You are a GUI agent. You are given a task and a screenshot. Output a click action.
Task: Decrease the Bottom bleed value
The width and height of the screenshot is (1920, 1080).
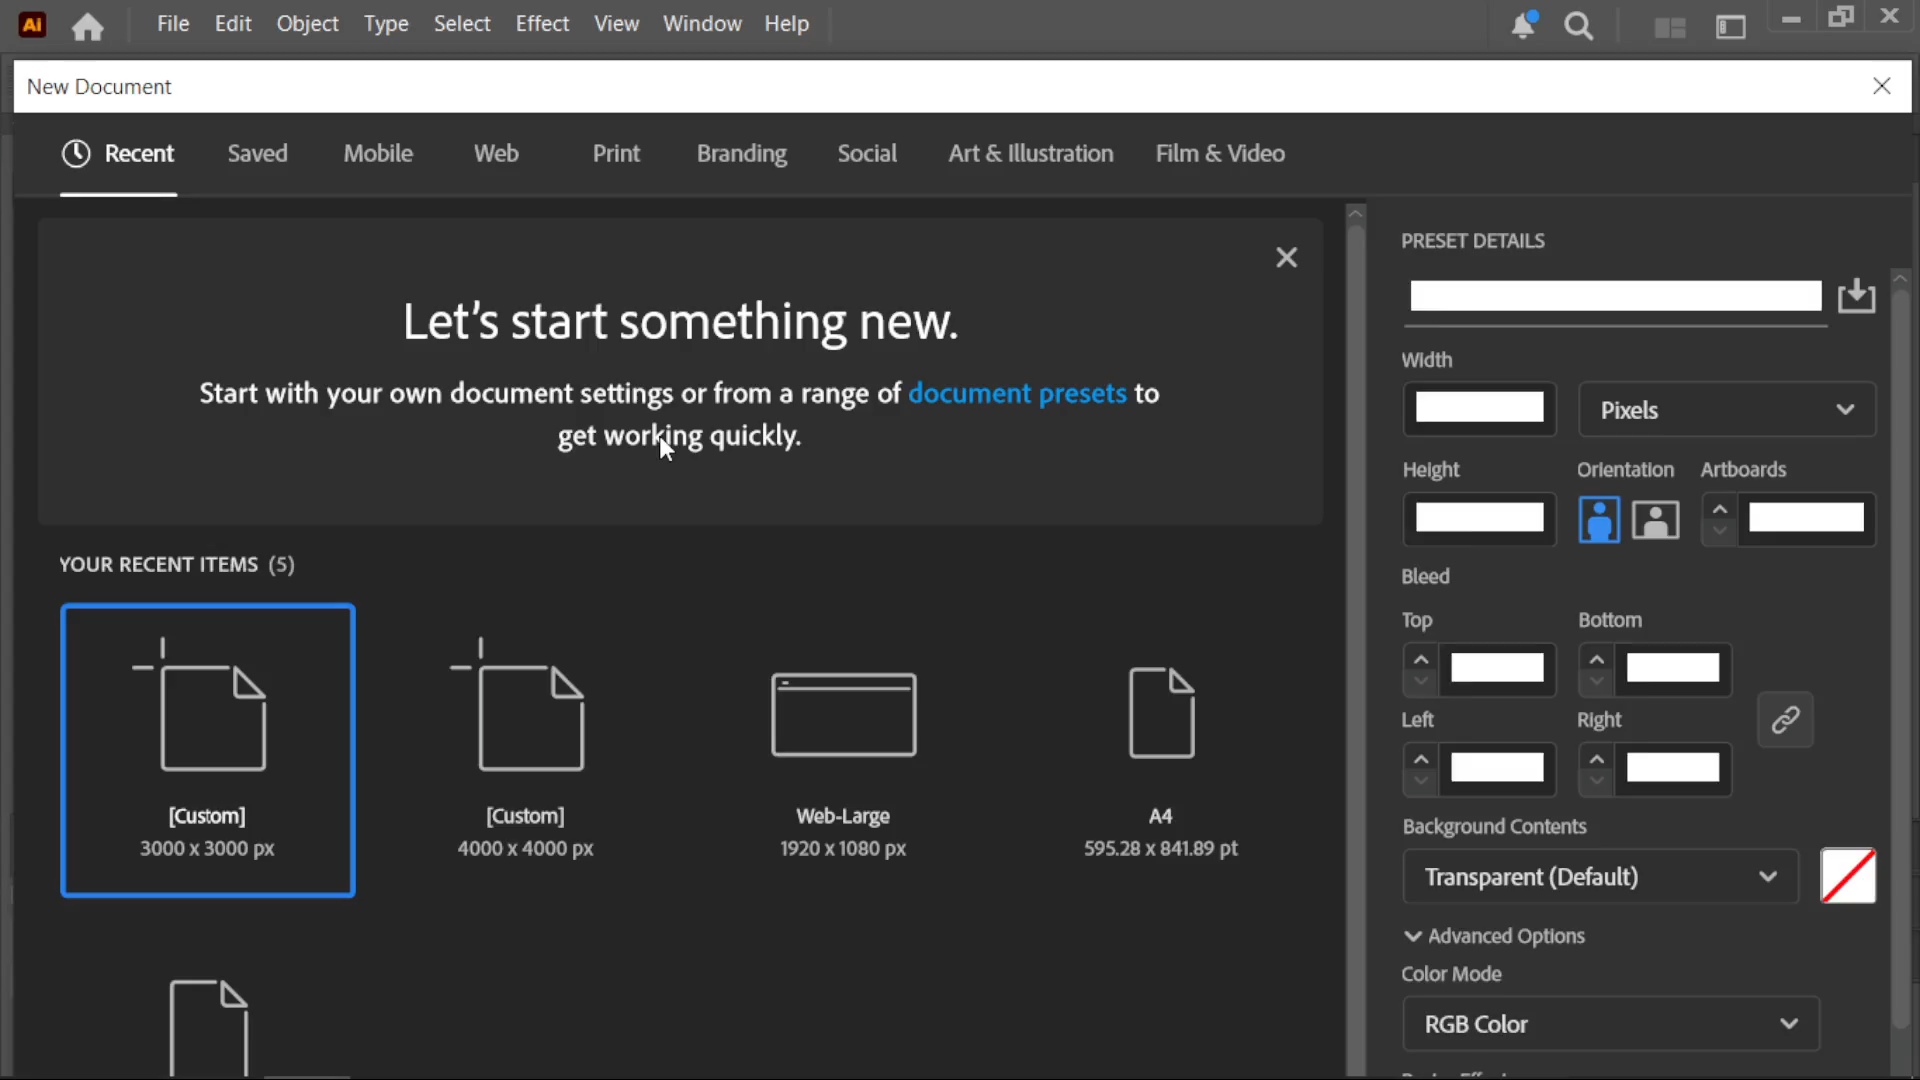[1597, 682]
